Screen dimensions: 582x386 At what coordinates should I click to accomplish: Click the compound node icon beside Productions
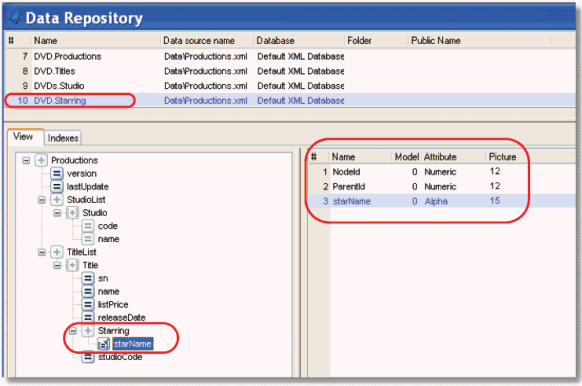point(41,160)
